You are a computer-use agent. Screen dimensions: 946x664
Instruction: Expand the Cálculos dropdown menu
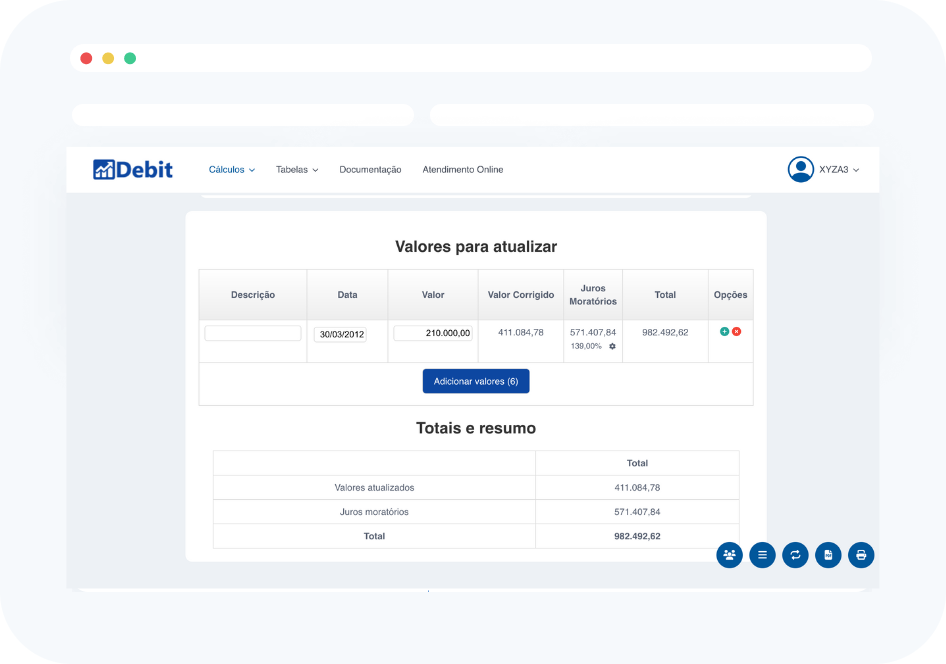tap(231, 170)
